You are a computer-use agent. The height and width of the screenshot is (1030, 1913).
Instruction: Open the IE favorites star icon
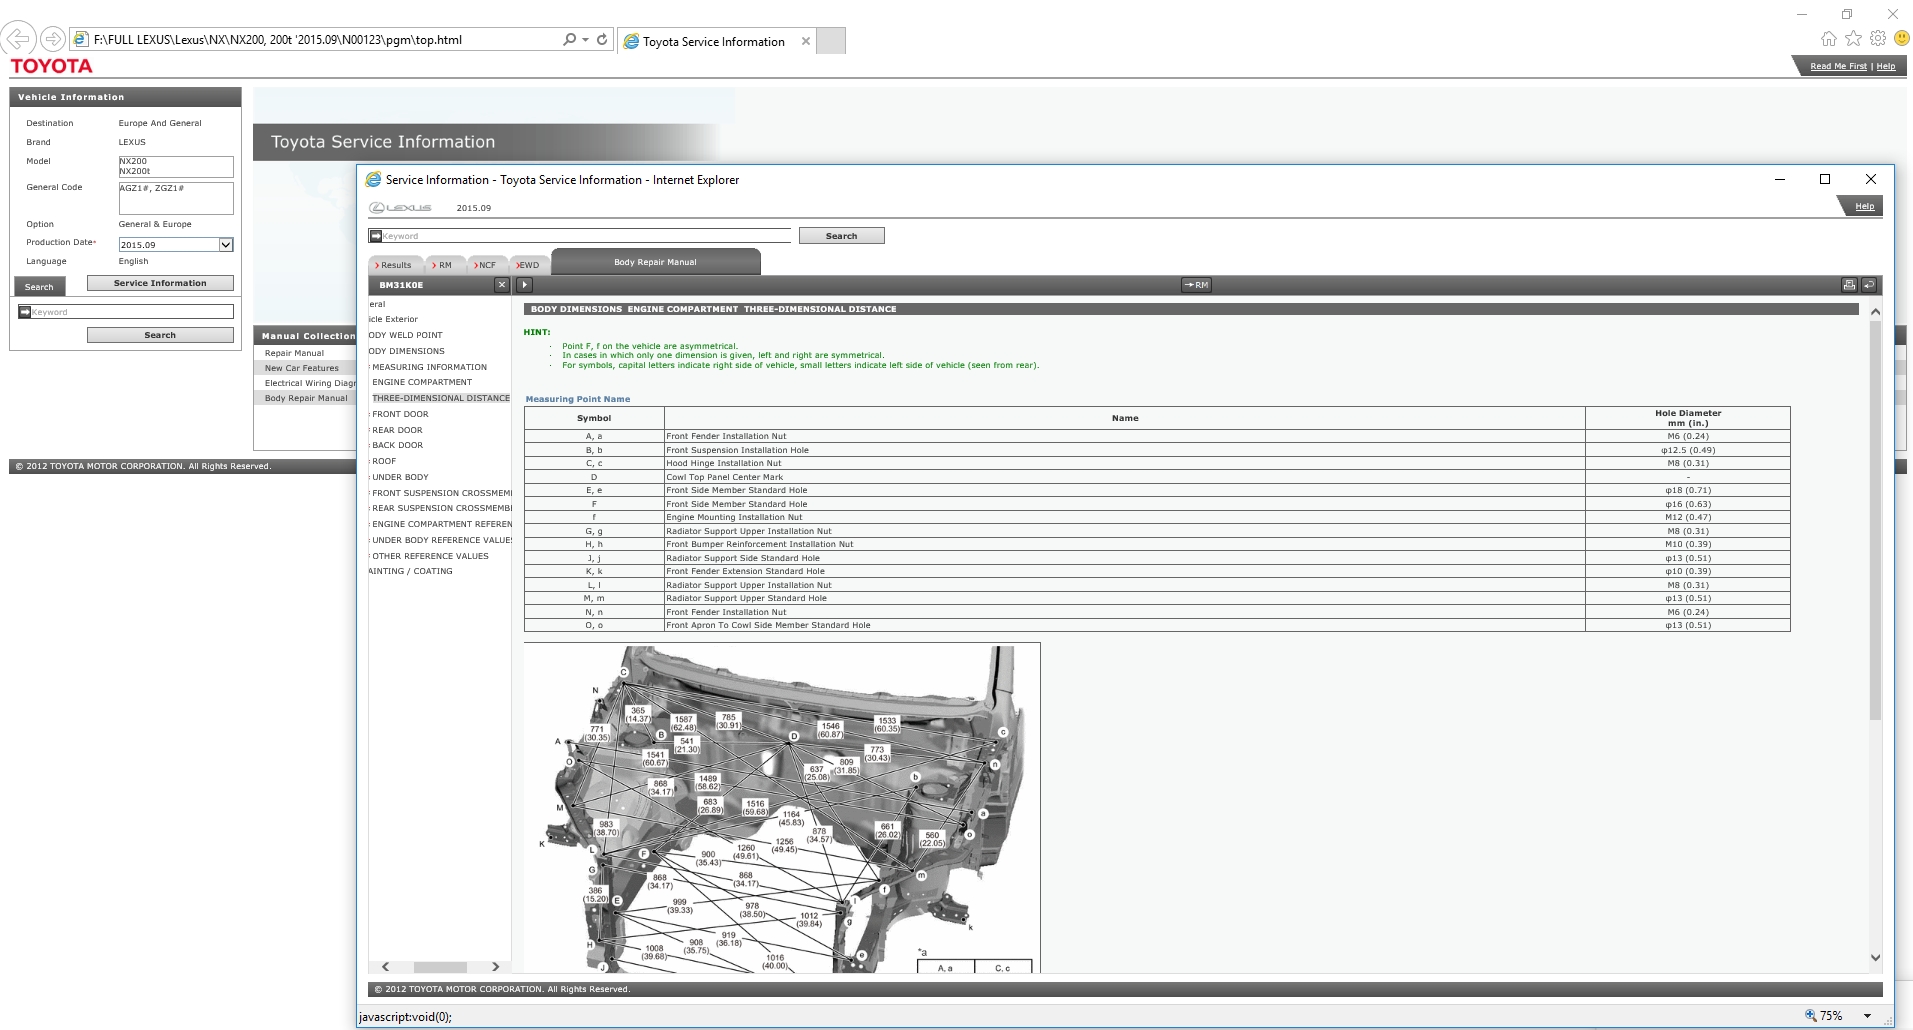pyautogui.click(x=1853, y=39)
